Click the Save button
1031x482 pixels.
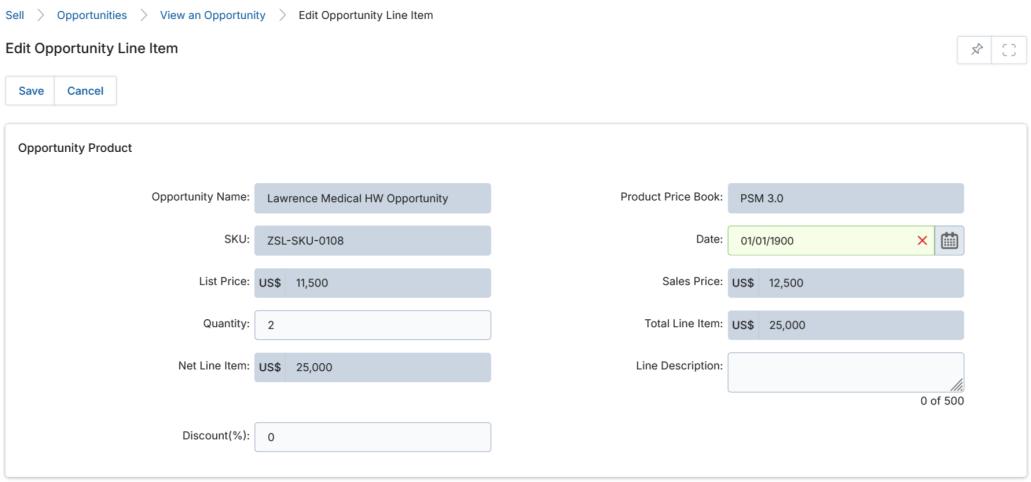(31, 91)
